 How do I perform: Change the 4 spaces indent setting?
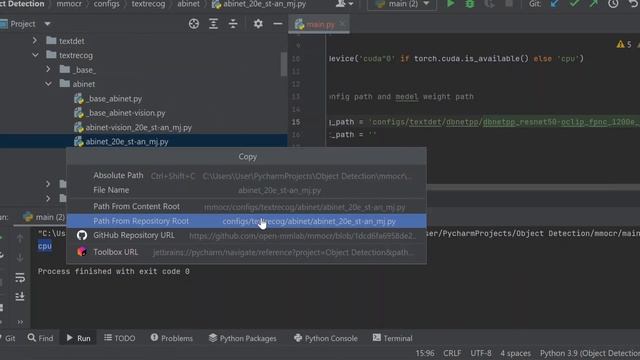click(516, 353)
